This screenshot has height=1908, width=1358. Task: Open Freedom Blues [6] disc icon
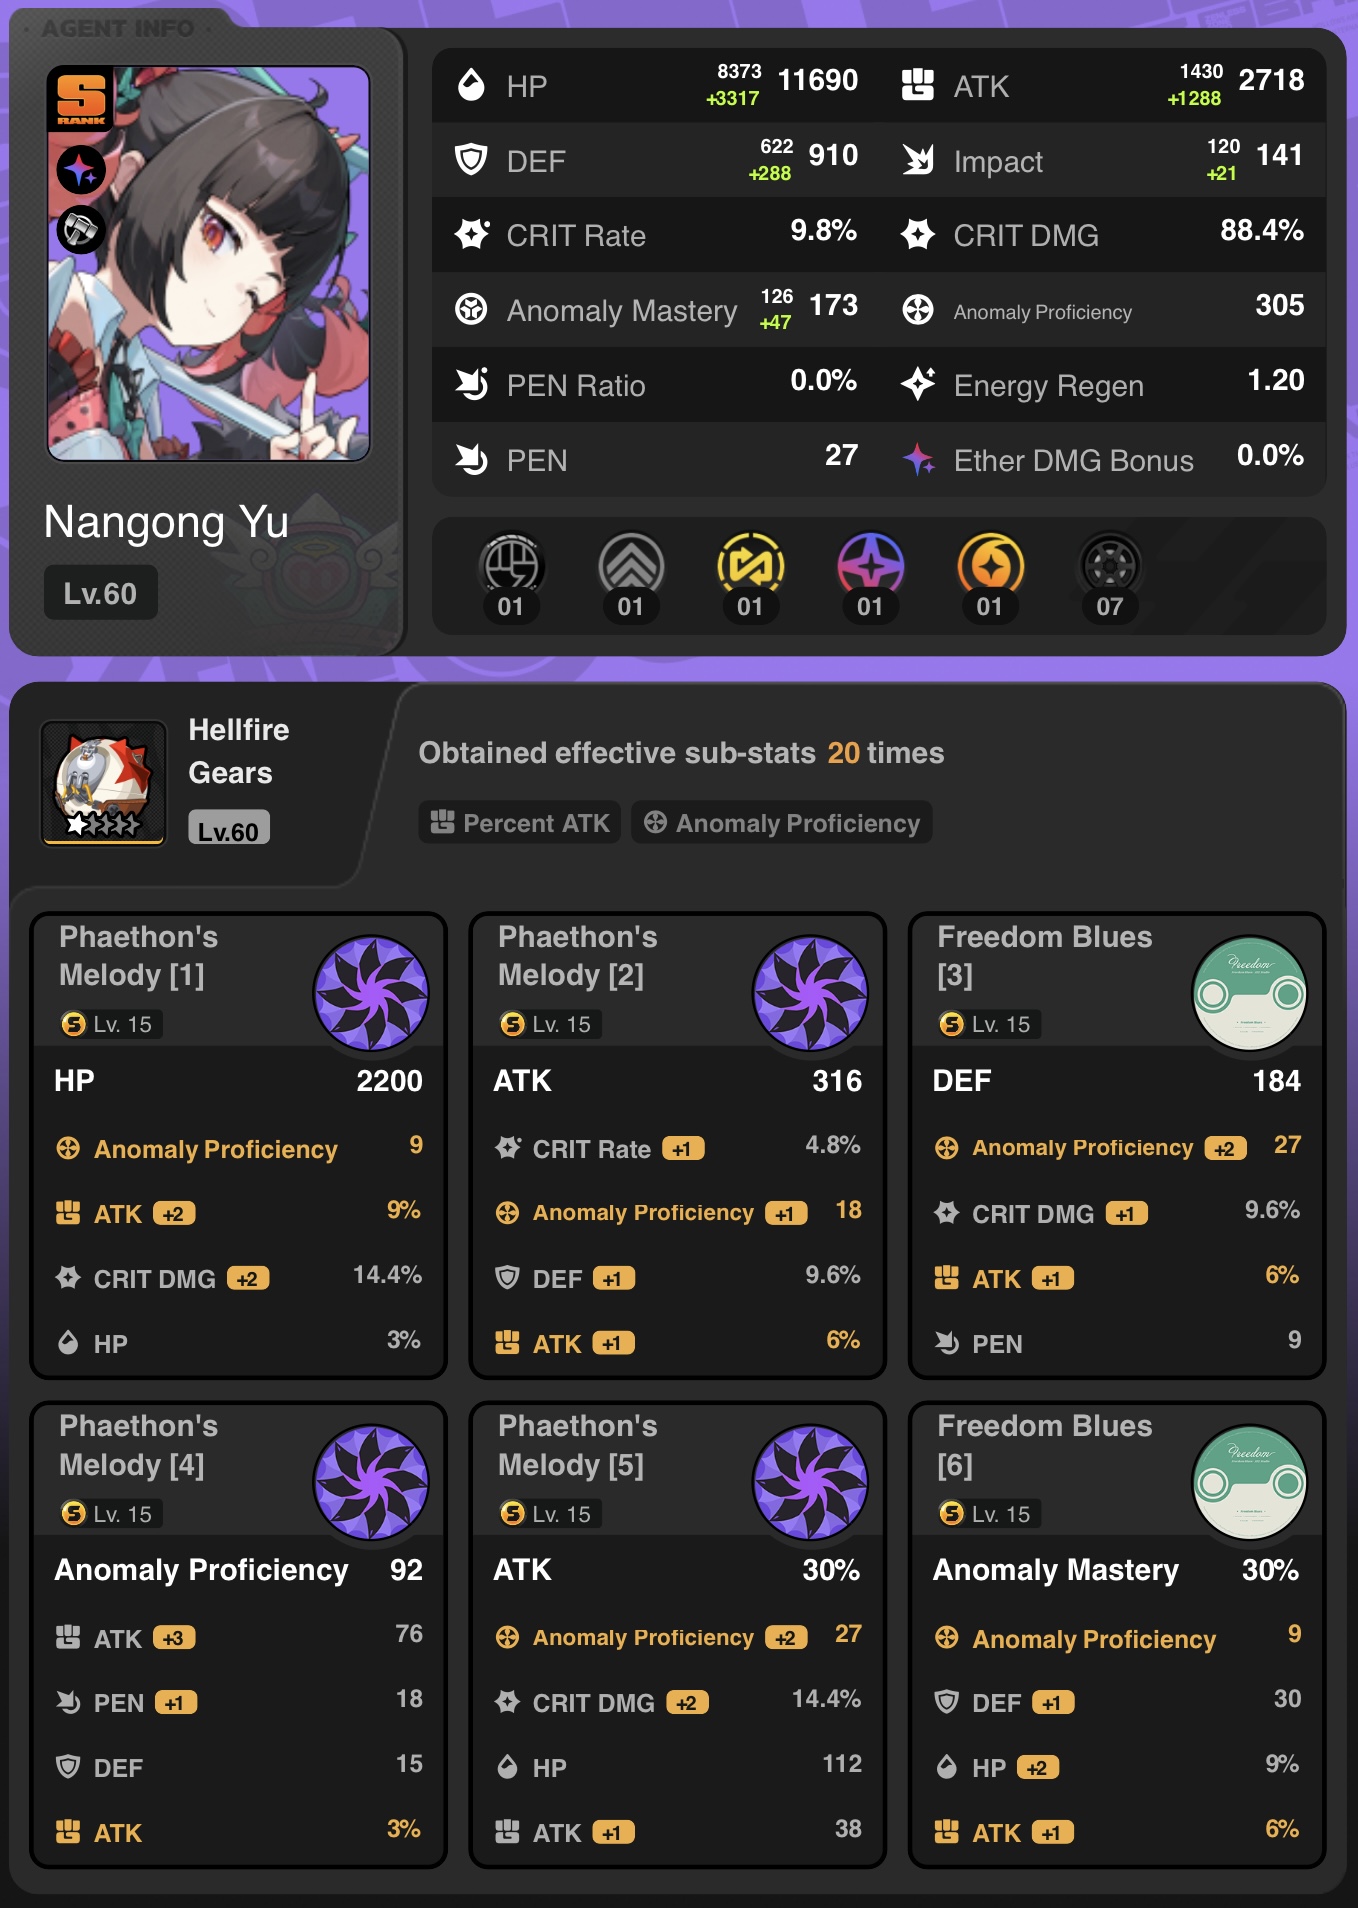point(1250,1482)
